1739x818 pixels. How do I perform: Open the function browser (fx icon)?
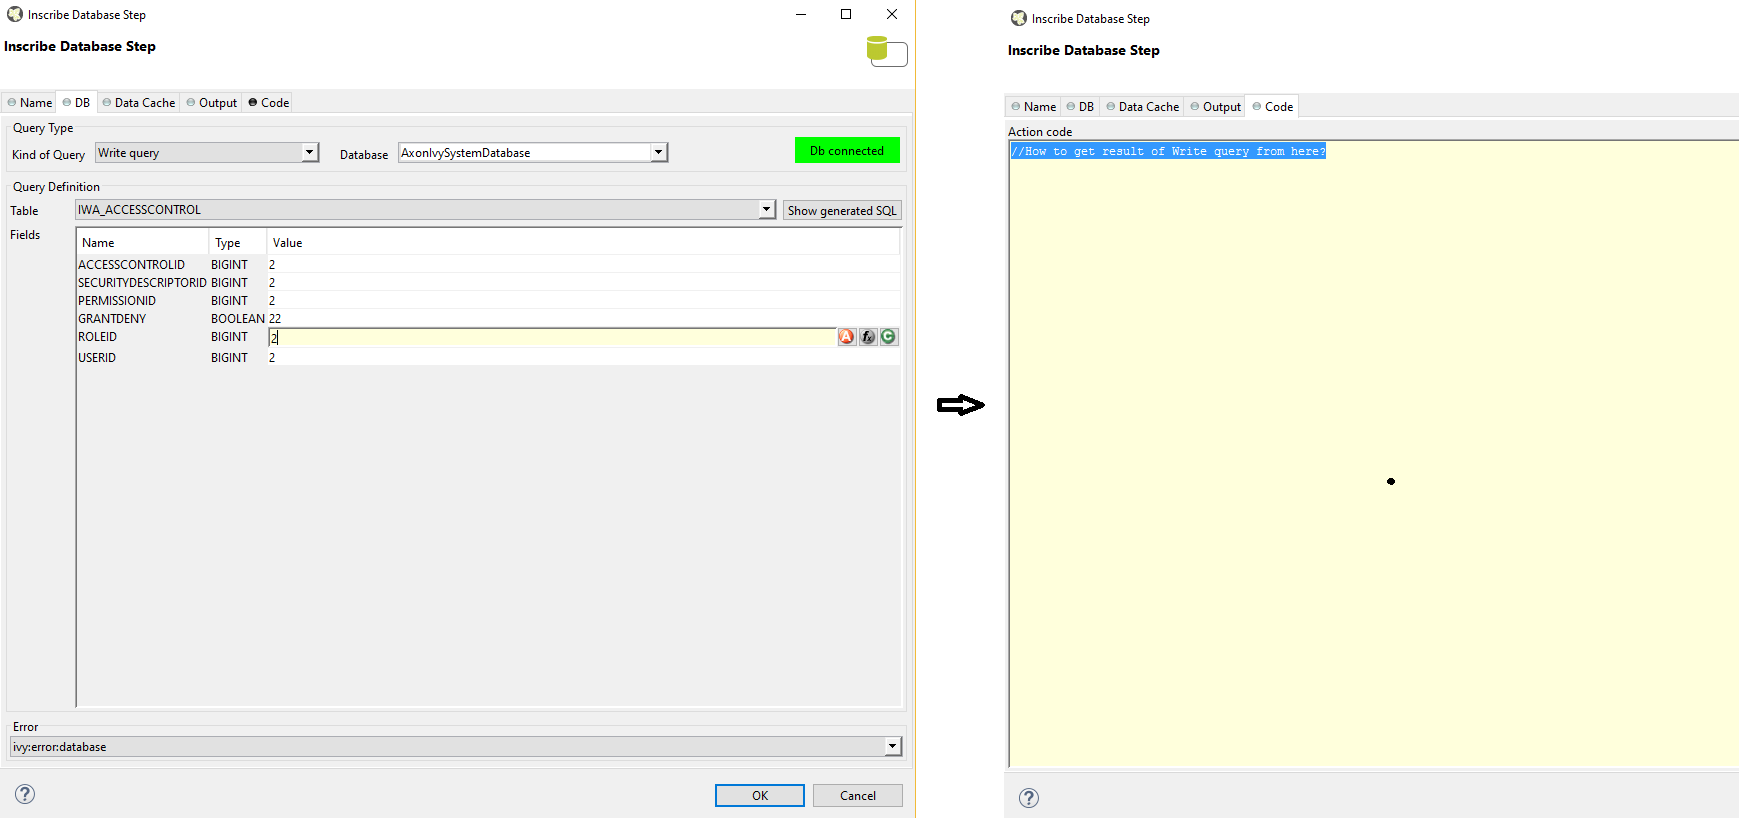coord(868,337)
